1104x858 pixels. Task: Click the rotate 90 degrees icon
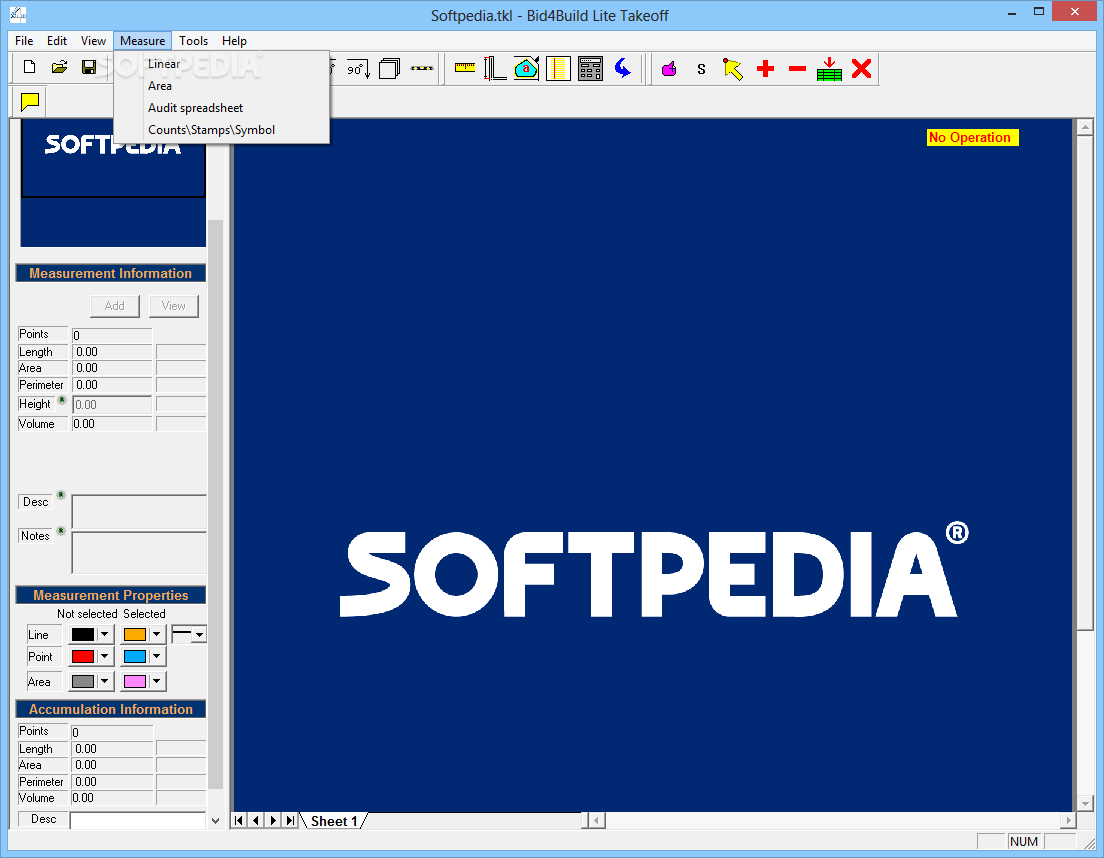click(x=358, y=69)
